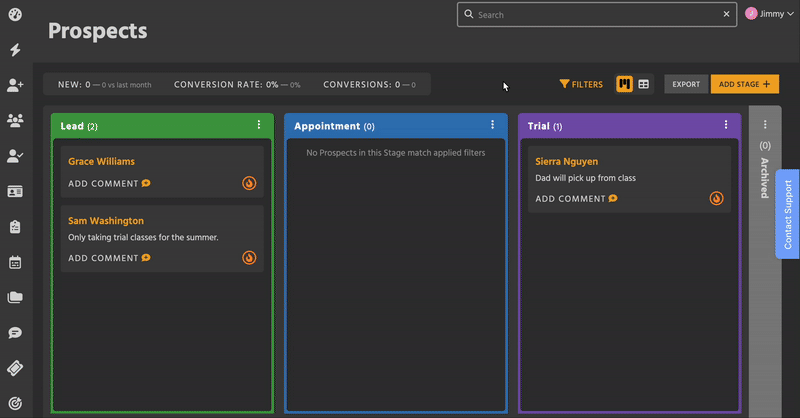Open the add-person icon in sidebar
This screenshot has width=800, height=418.
[15, 86]
